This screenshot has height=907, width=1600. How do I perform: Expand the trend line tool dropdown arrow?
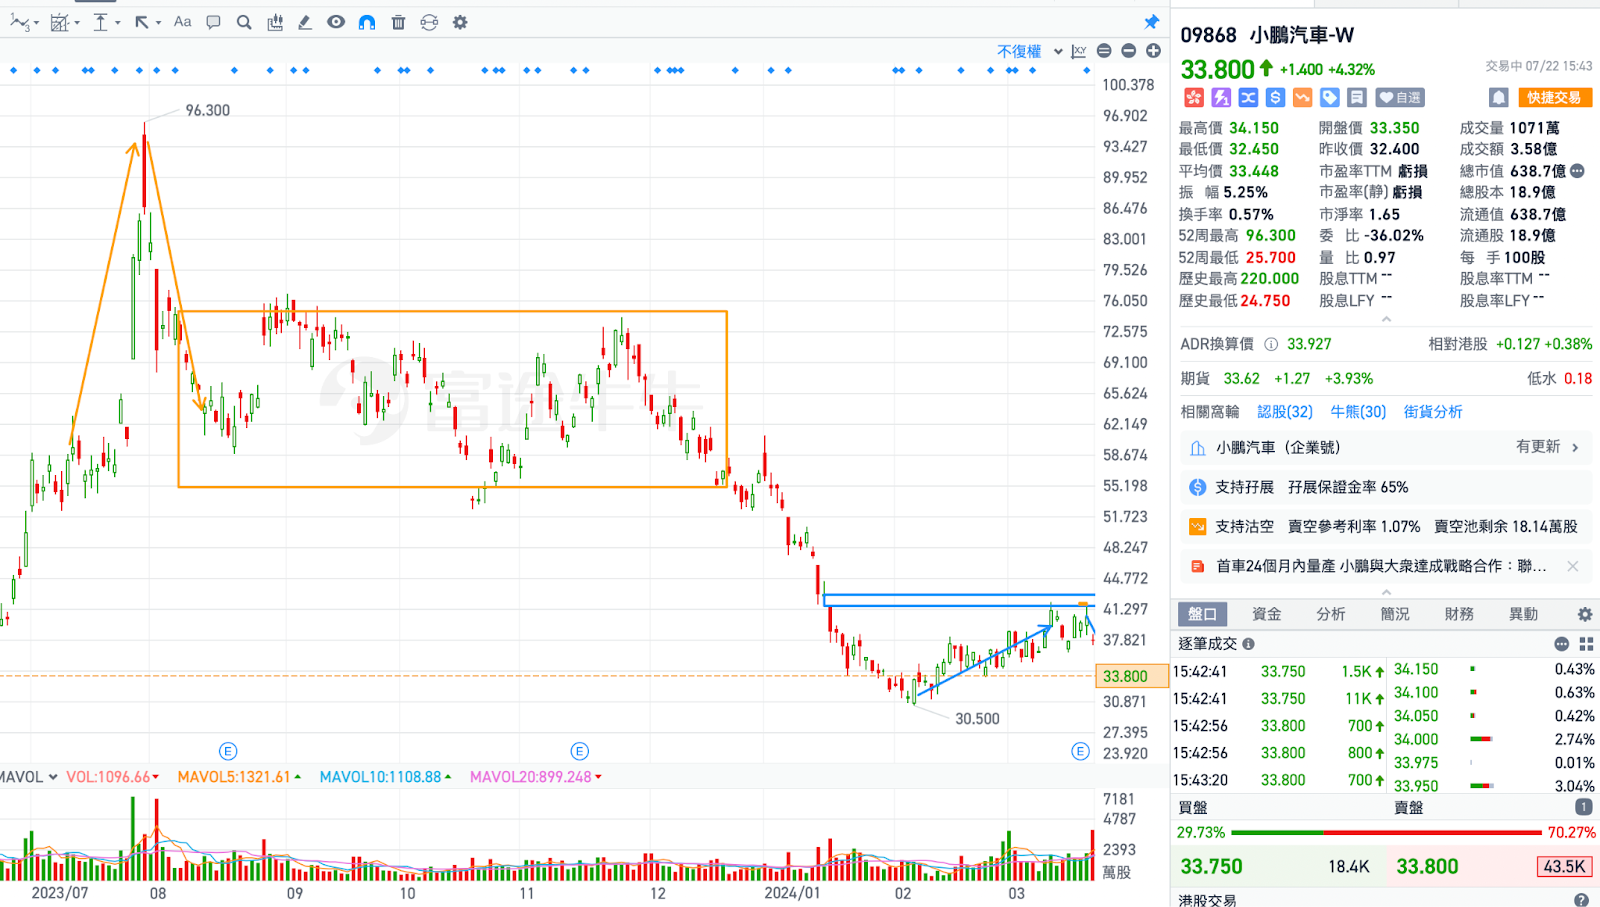(x=36, y=23)
